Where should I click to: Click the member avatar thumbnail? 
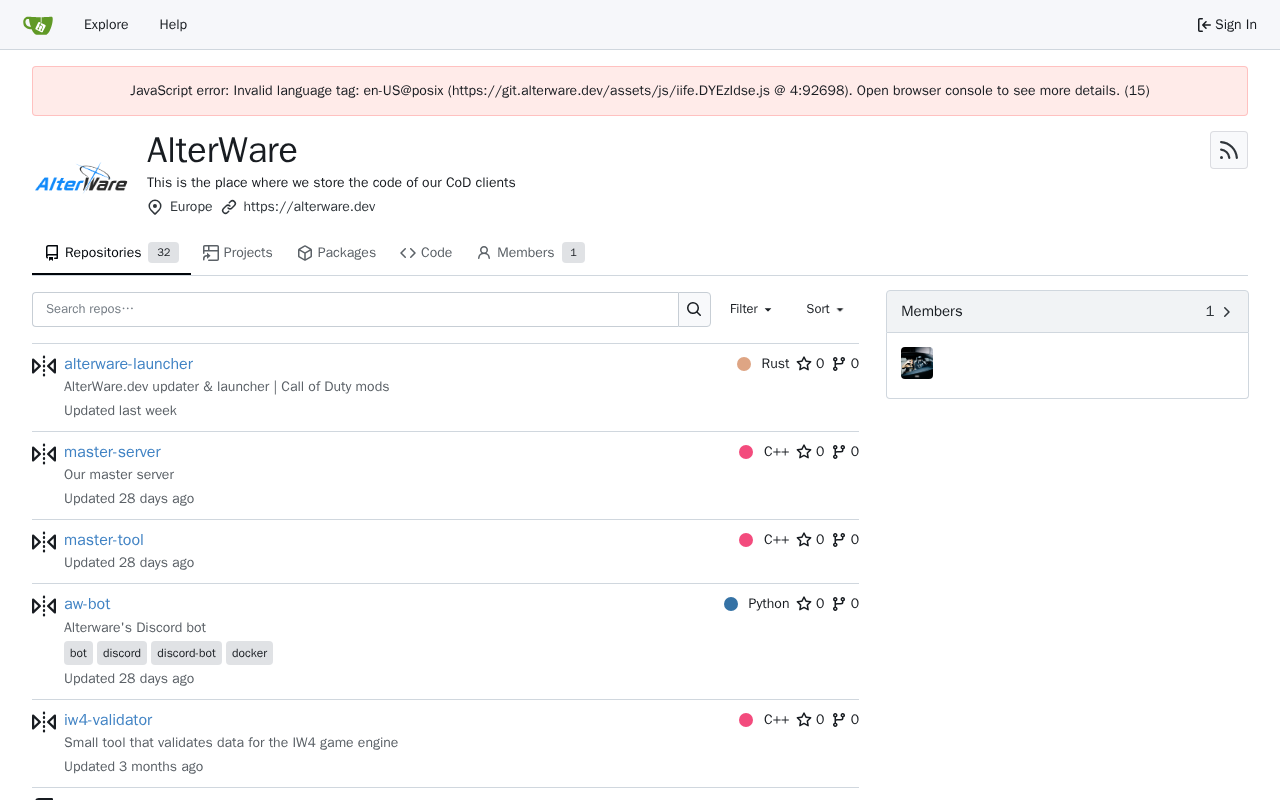pos(917,363)
